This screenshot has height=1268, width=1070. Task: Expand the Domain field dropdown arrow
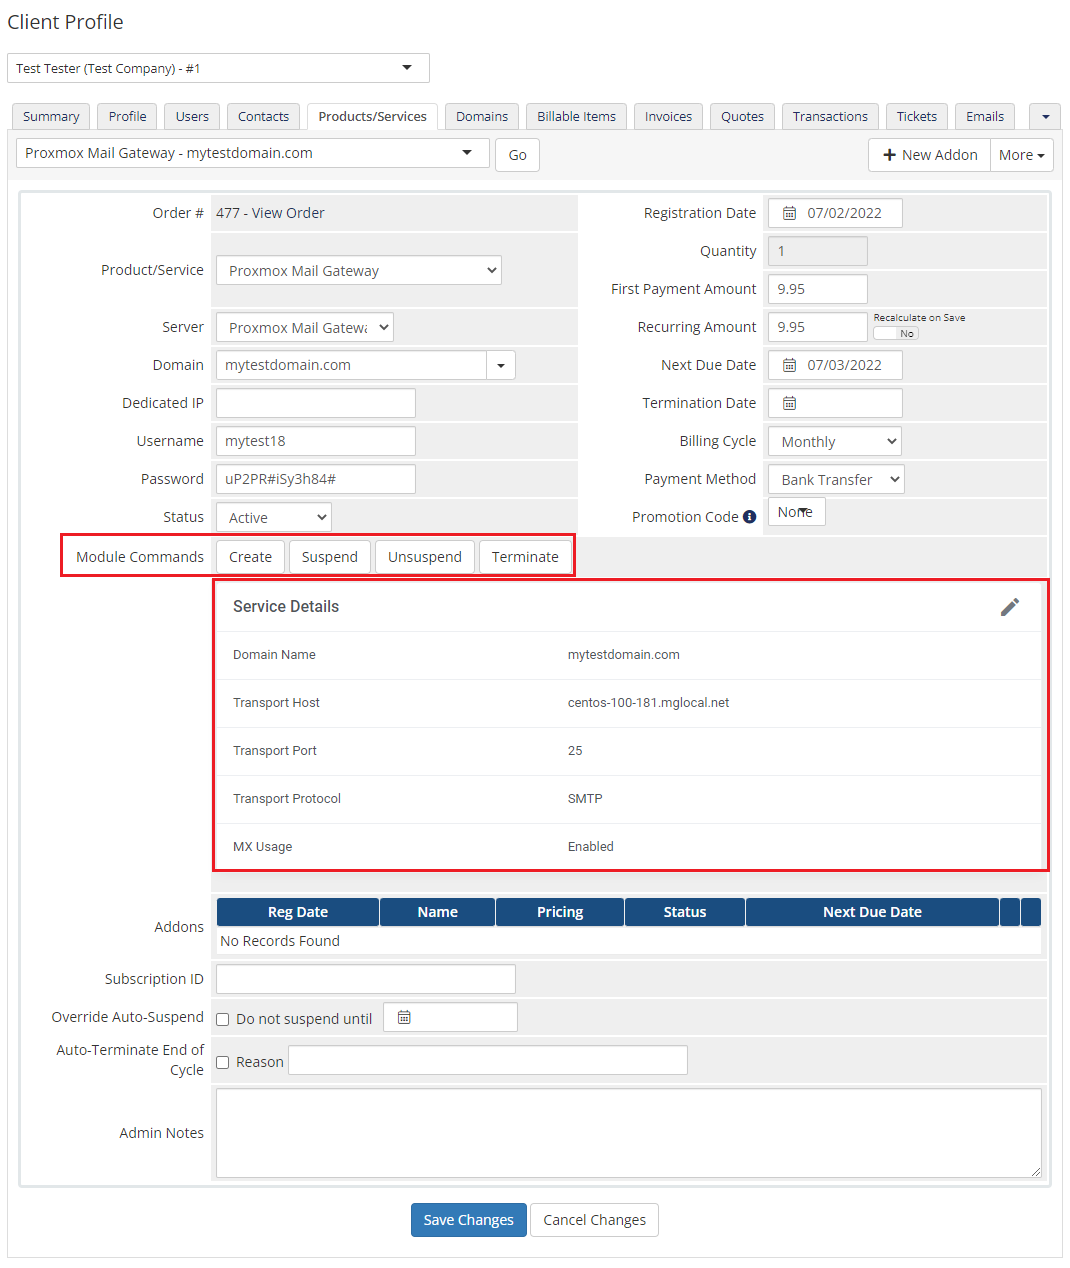pos(501,365)
